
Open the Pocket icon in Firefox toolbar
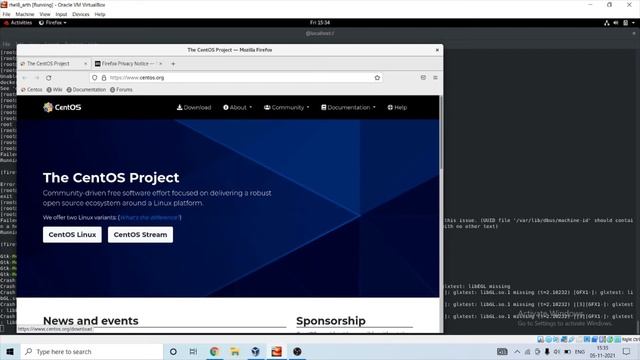pos(423,78)
